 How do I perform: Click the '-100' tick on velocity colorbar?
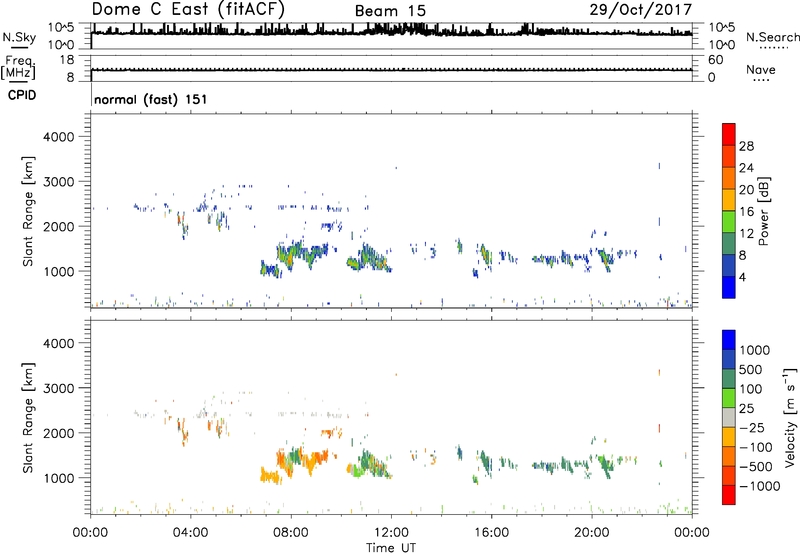click(755, 447)
